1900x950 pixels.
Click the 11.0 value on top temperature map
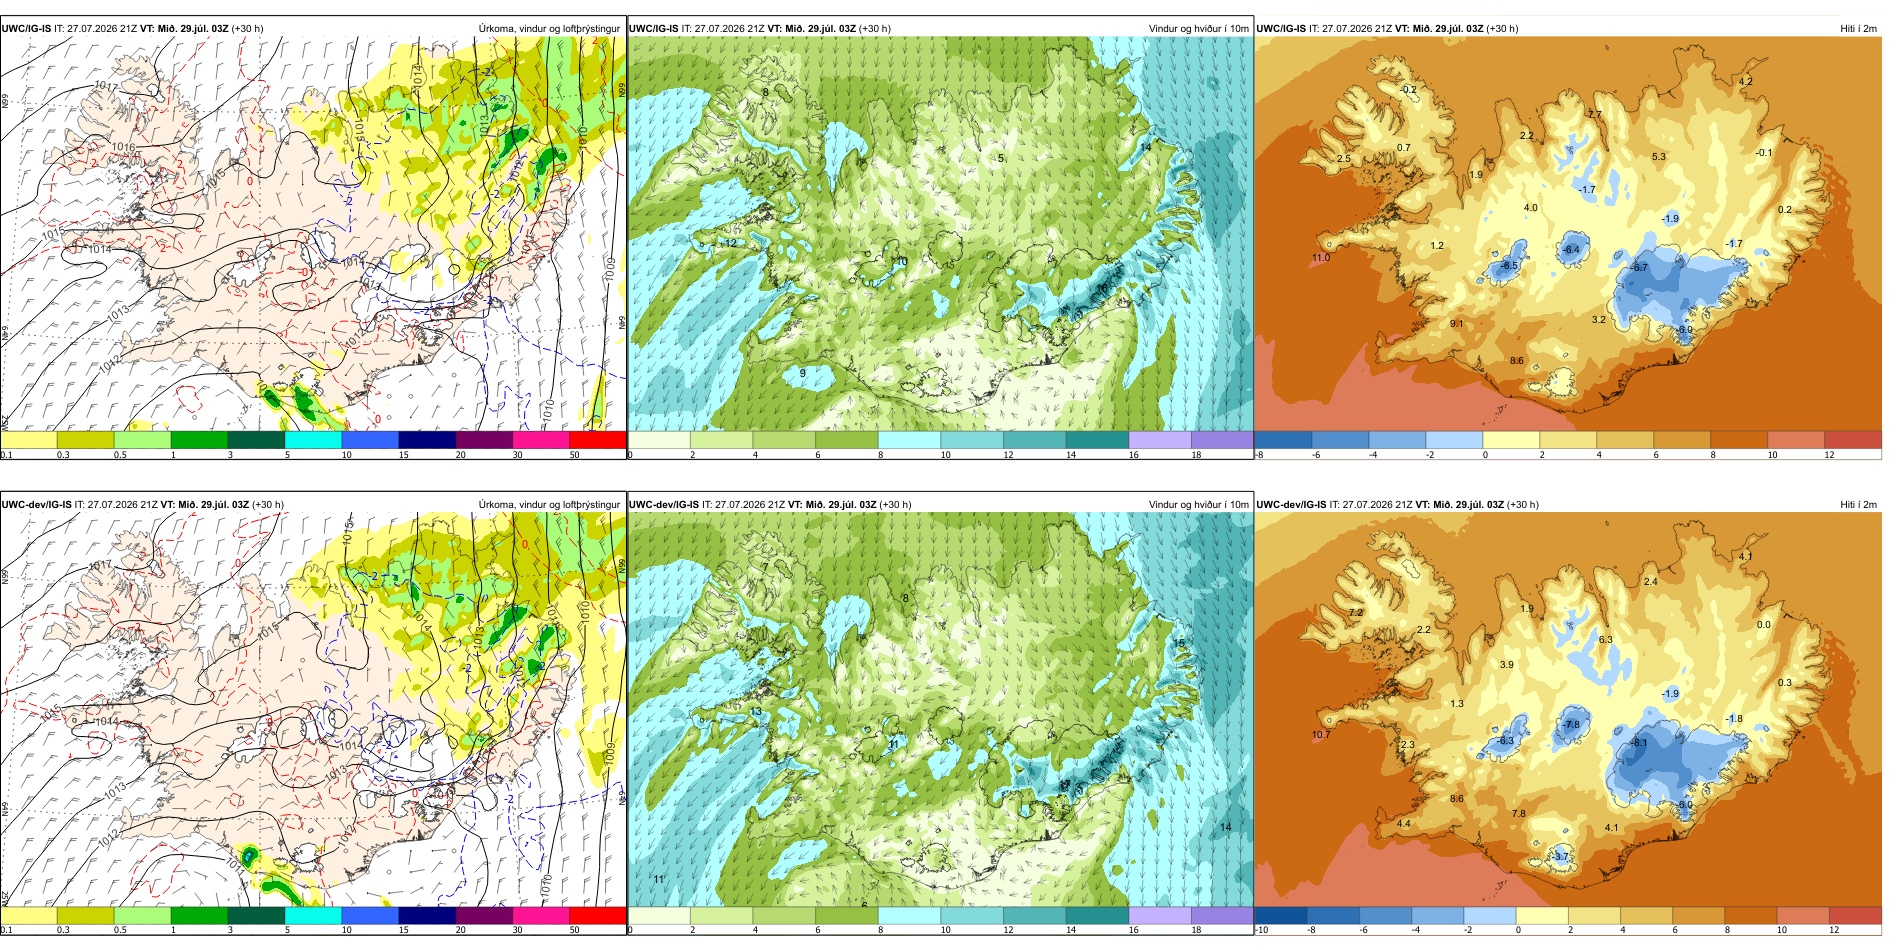click(x=1321, y=258)
